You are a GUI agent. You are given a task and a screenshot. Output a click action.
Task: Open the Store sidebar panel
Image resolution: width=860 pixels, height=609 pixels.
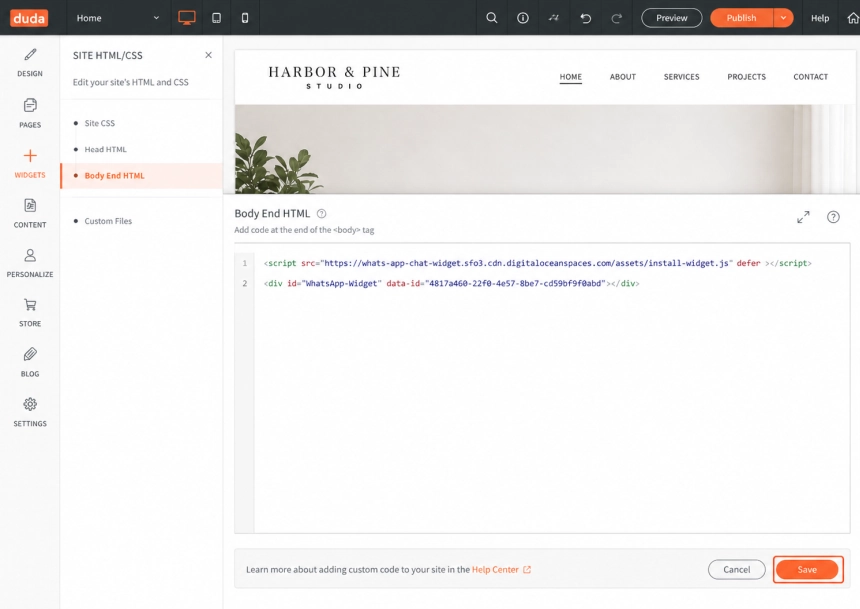pyautogui.click(x=30, y=313)
